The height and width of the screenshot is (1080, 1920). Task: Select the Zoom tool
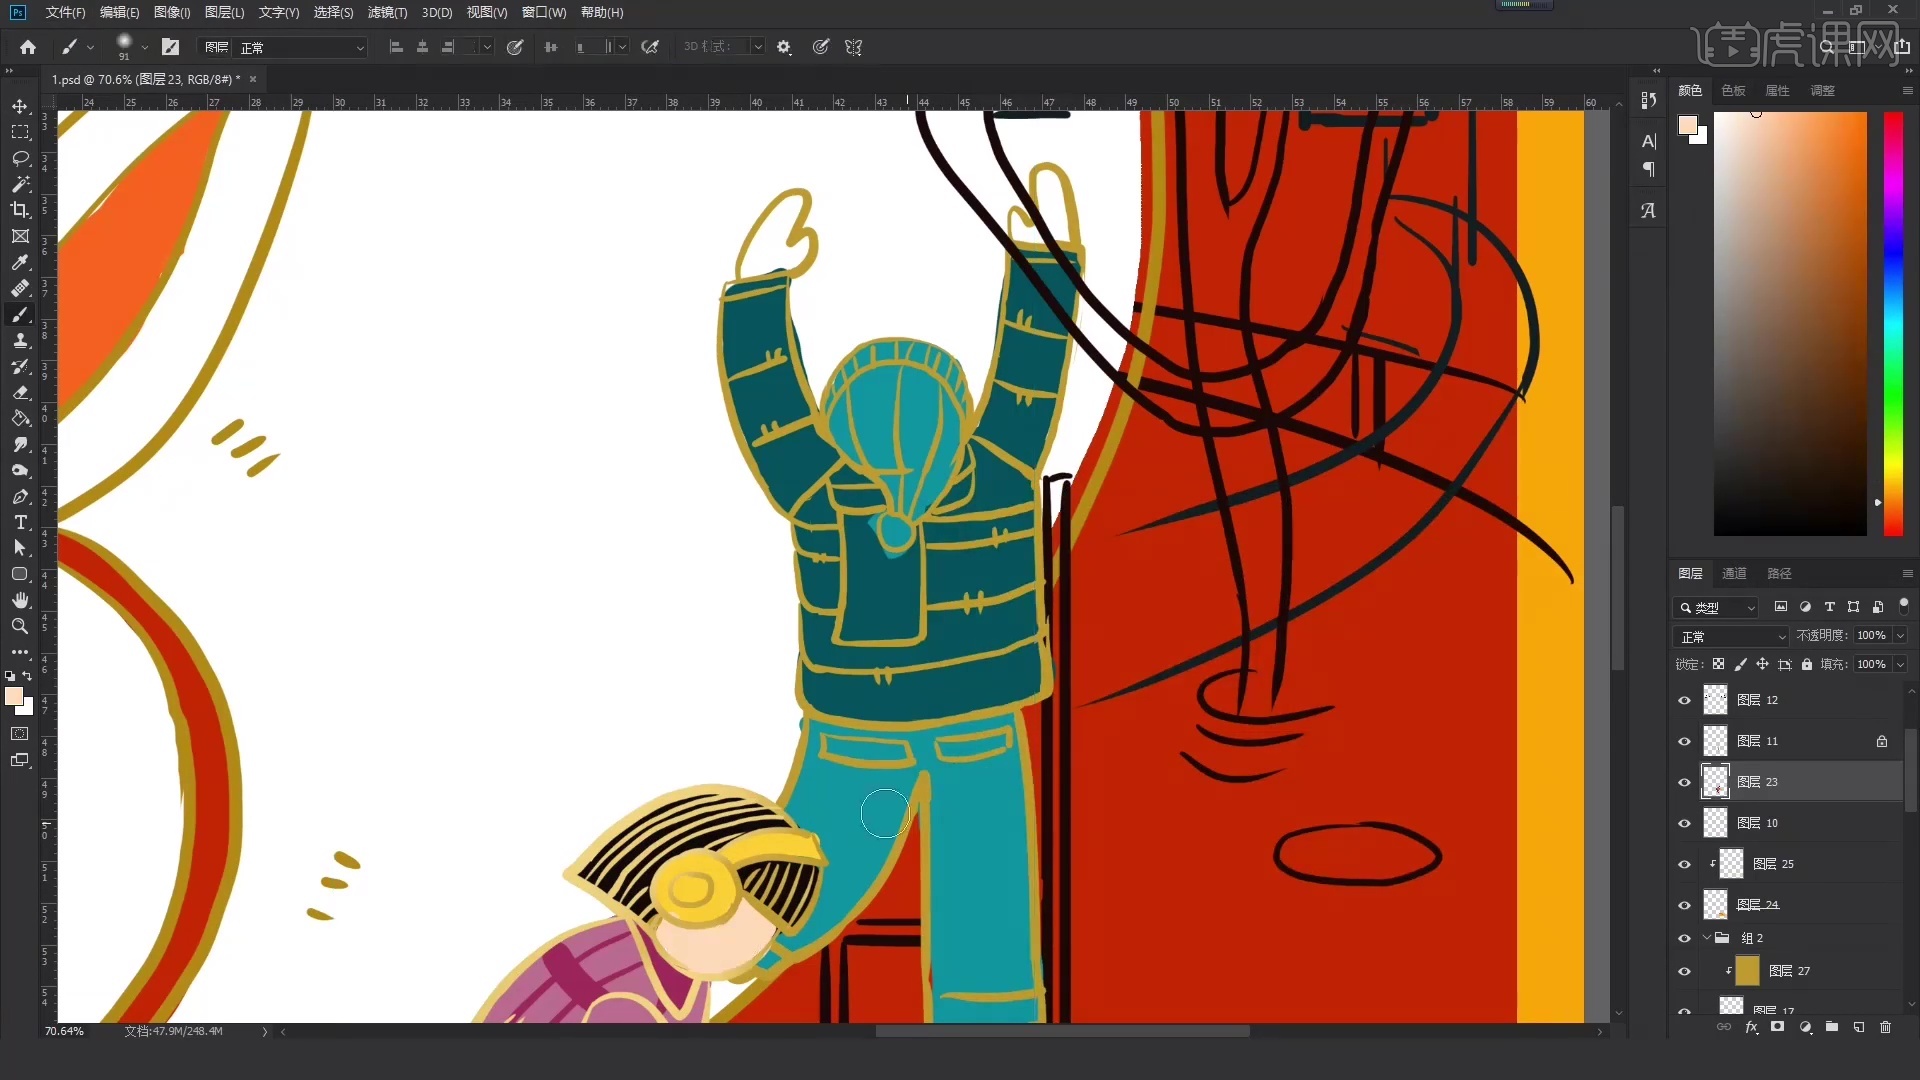coord(20,626)
